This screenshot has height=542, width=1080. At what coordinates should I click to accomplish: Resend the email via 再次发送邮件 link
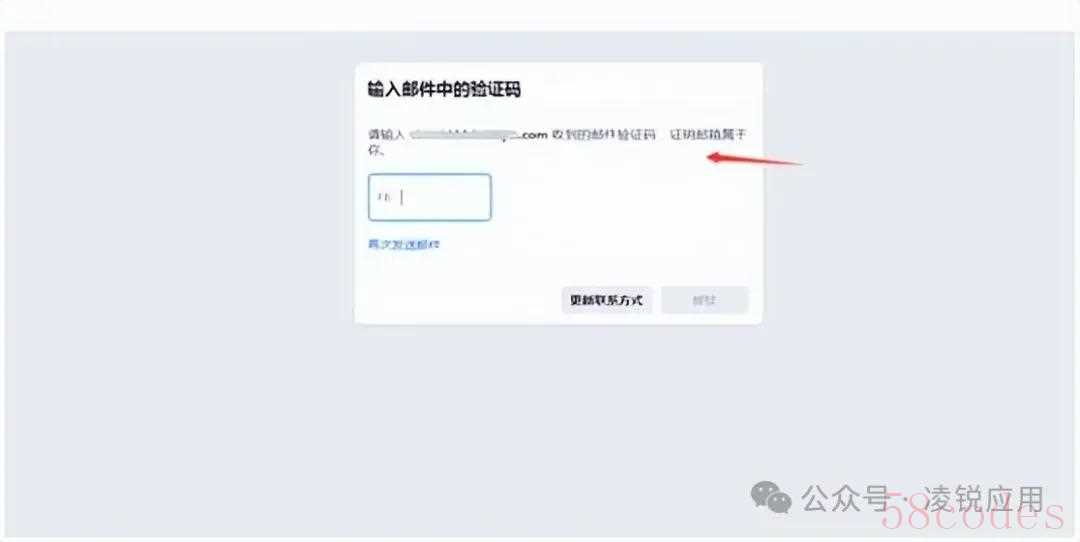point(404,244)
